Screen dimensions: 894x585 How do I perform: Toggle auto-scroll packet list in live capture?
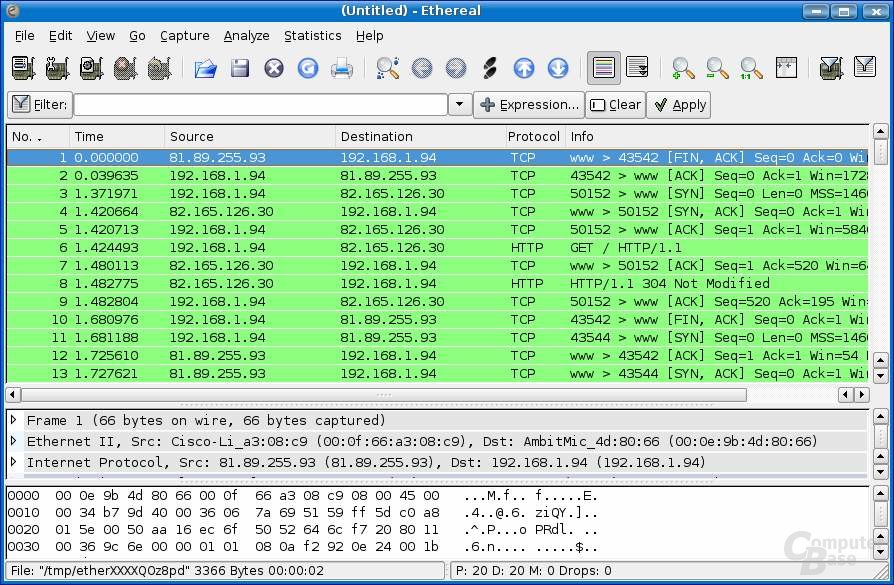pos(637,68)
